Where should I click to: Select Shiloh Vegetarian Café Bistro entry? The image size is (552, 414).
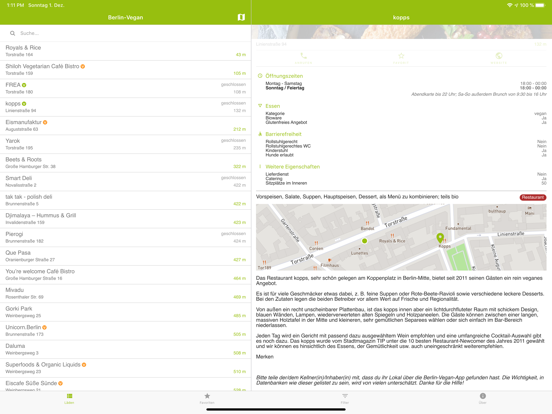(125, 70)
